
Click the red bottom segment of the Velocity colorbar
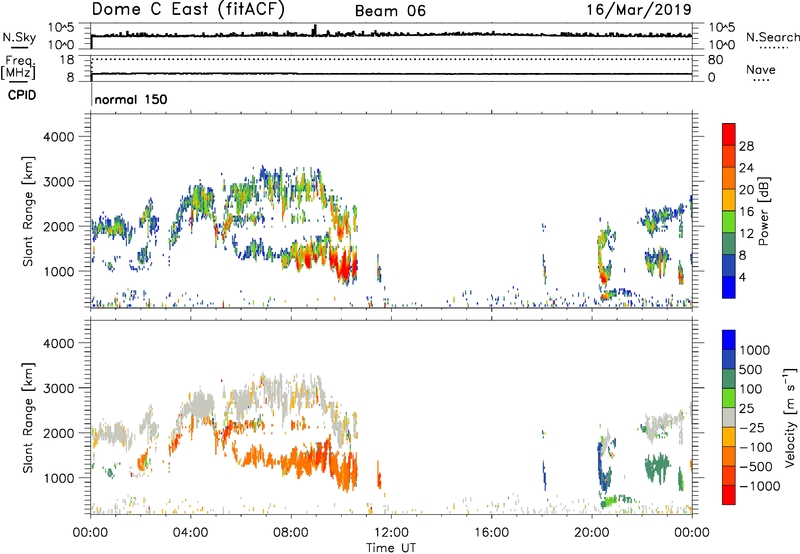pos(729,495)
